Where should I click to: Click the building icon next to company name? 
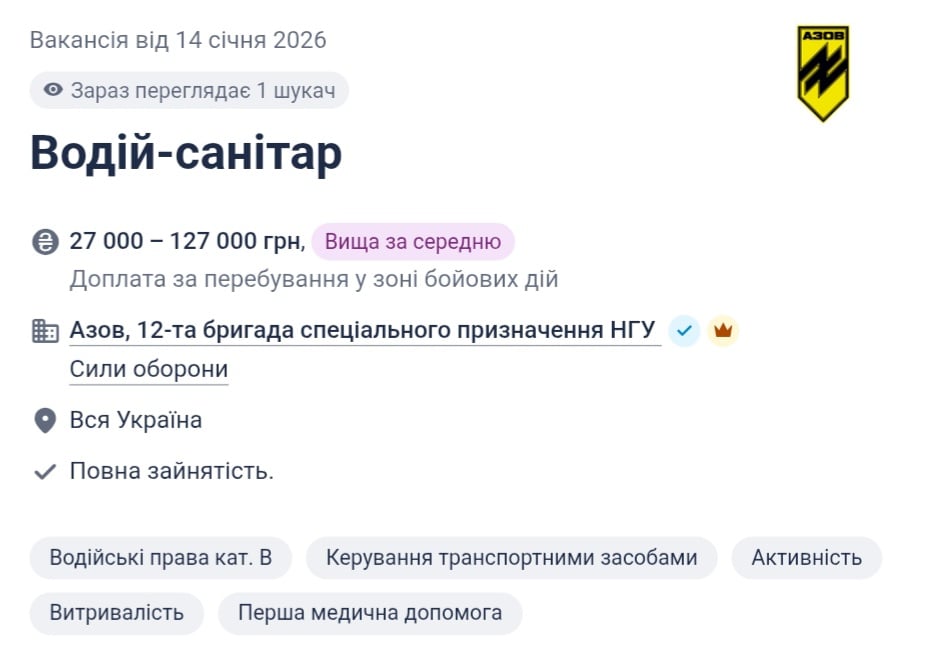tap(43, 330)
